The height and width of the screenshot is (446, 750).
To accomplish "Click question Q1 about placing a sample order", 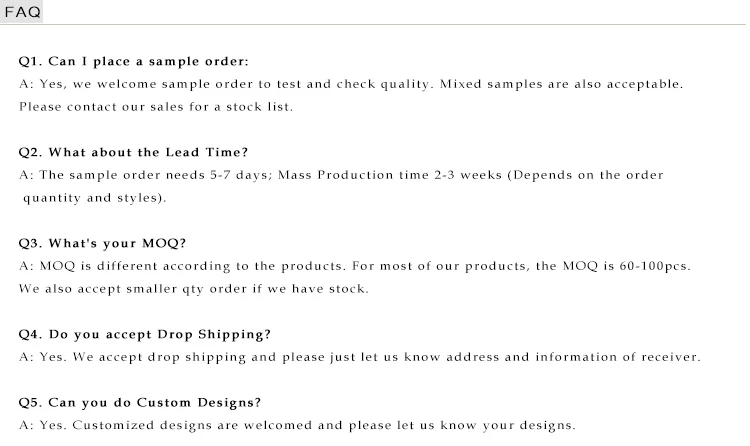I will click(x=134, y=61).
